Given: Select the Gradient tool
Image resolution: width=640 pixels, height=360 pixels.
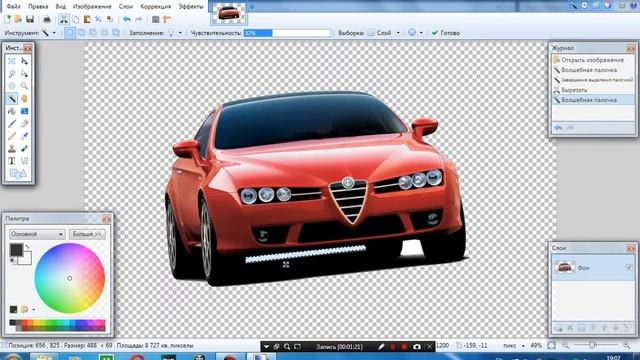Looking at the screenshot, I should 24,111.
